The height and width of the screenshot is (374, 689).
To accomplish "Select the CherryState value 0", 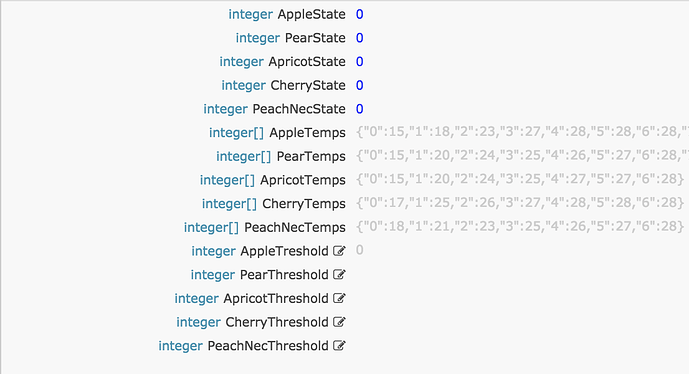I will 359,86.
